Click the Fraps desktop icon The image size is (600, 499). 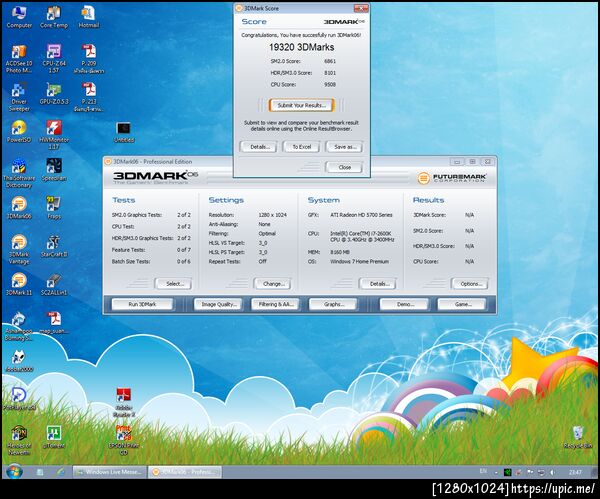[54, 208]
